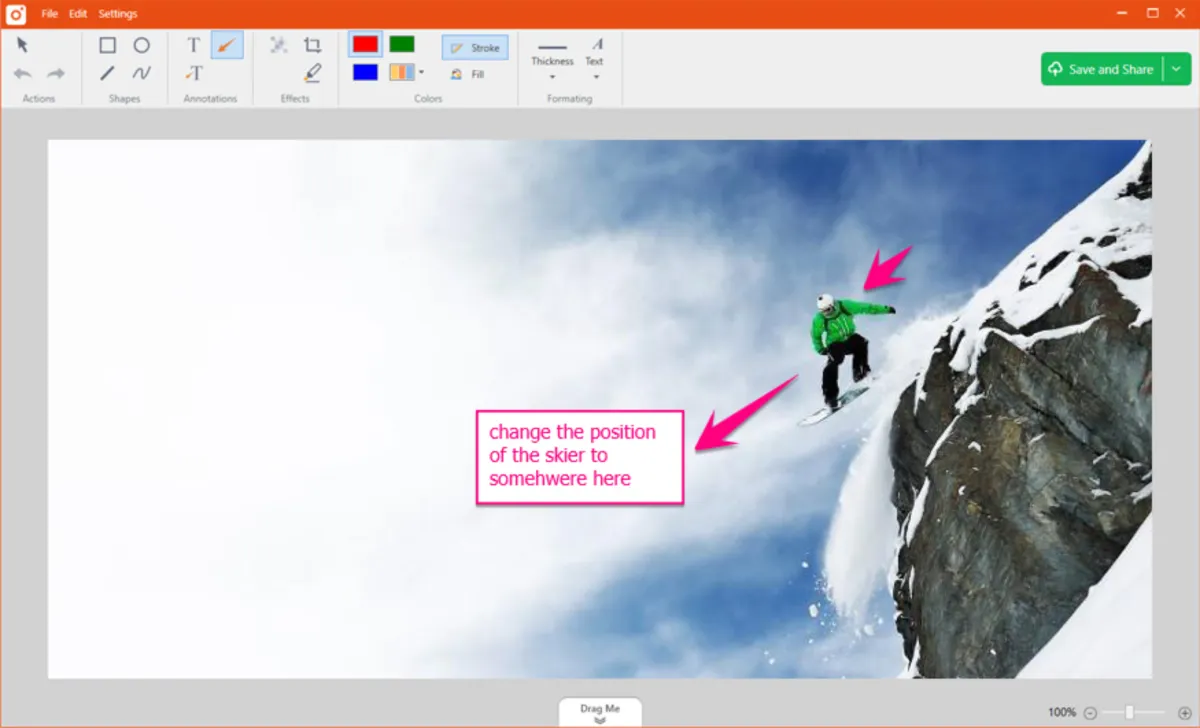
Task: Open the Thickness dropdown
Action: point(552,60)
